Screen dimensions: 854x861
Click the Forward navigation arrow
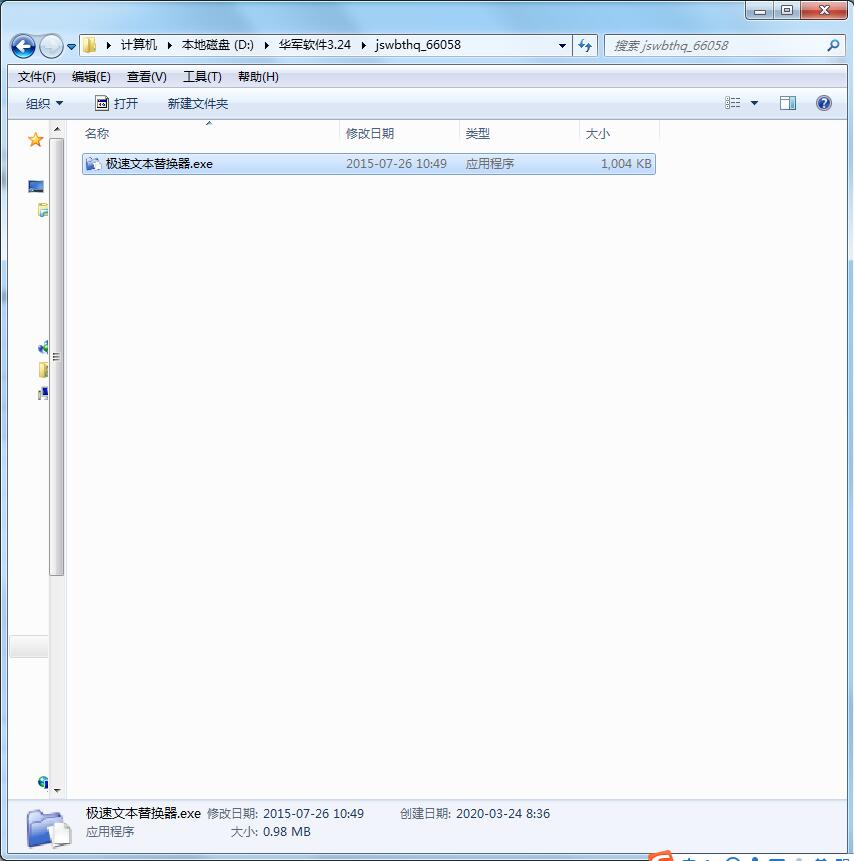coord(49,45)
